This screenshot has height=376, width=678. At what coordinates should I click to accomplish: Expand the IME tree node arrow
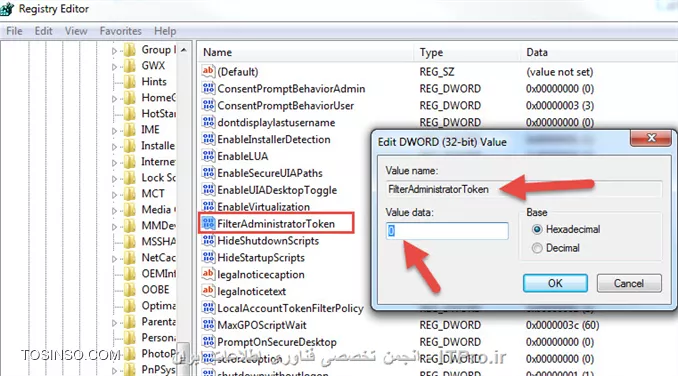tap(114, 131)
